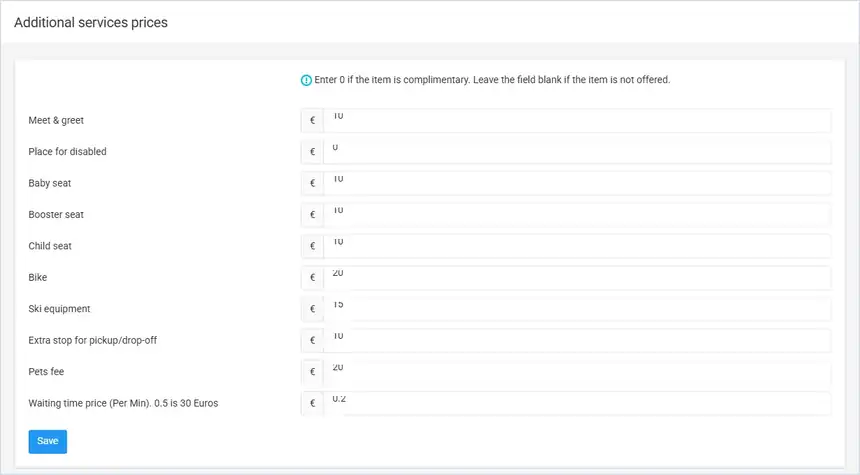The height and width of the screenshot is (475, 860).
Task: Click the euro symbol for Place for disabled
Action: [x=313, y=151]
